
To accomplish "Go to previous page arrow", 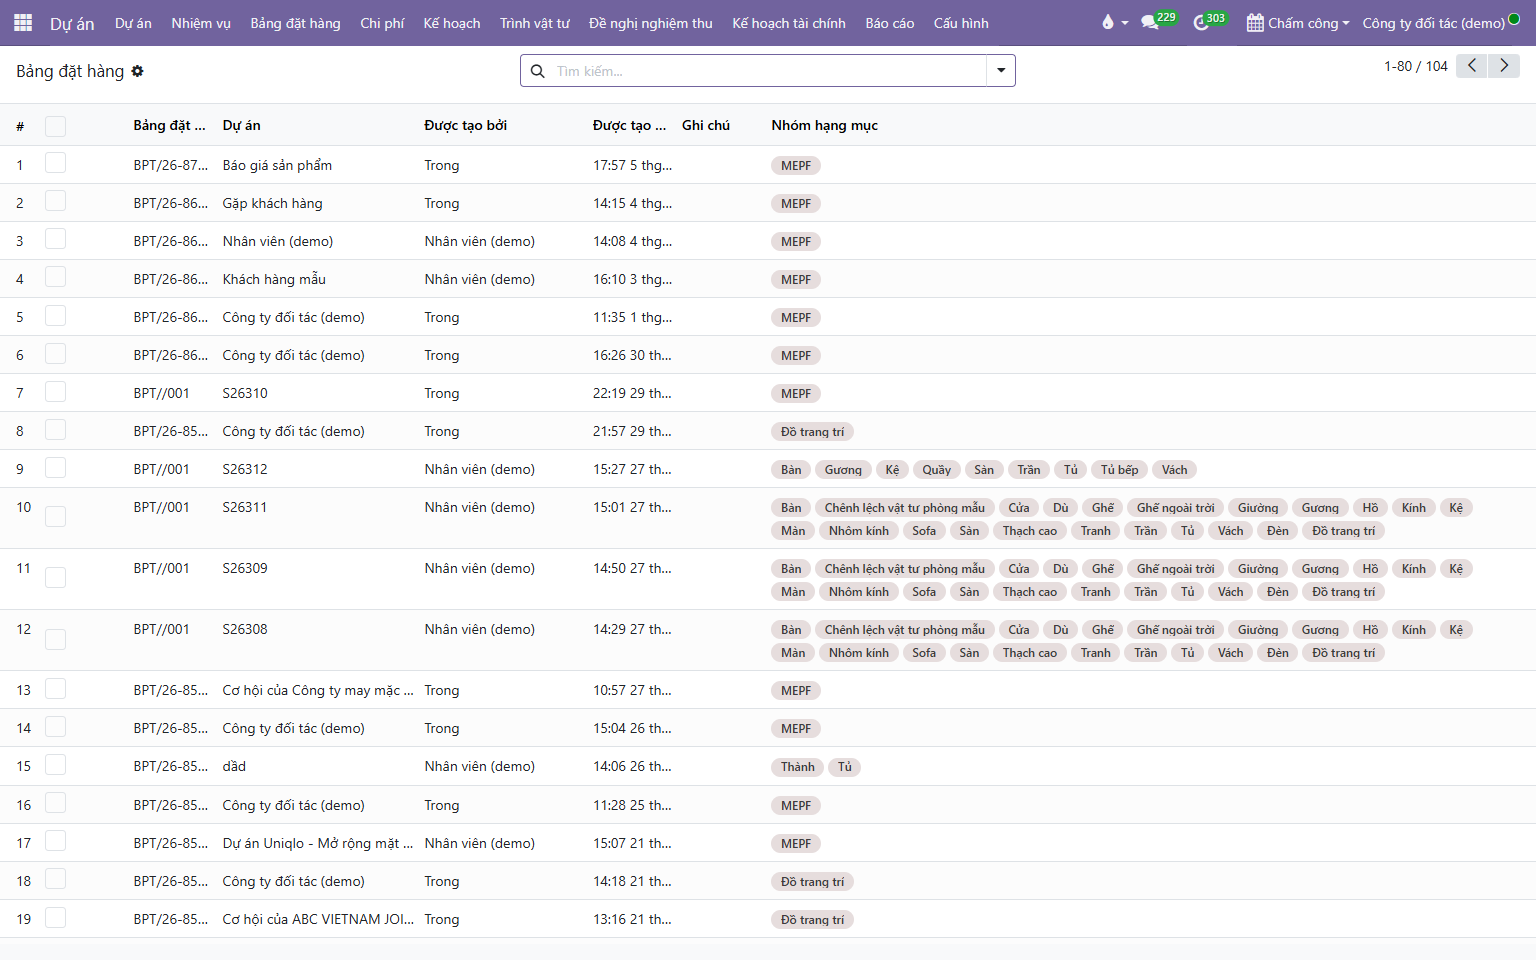I will tap(1471, 66).
